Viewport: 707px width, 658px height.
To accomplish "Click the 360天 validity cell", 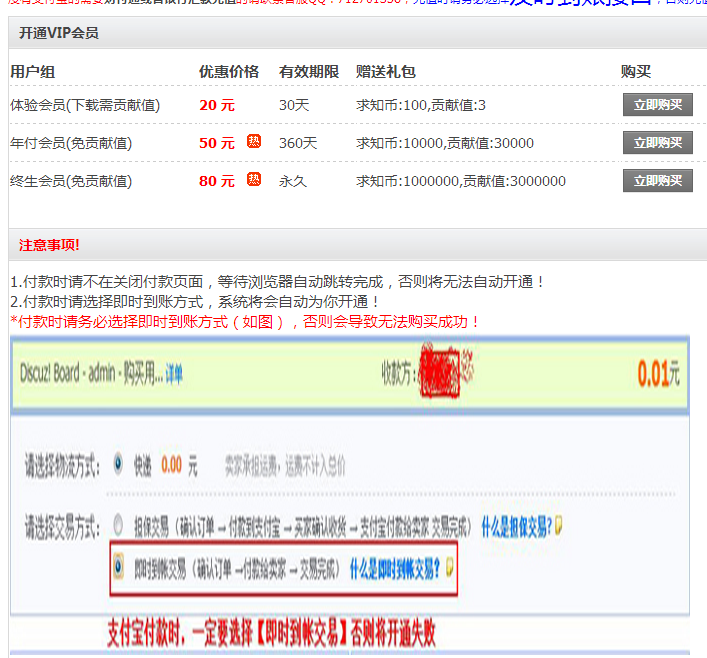I will pos(298,143).
